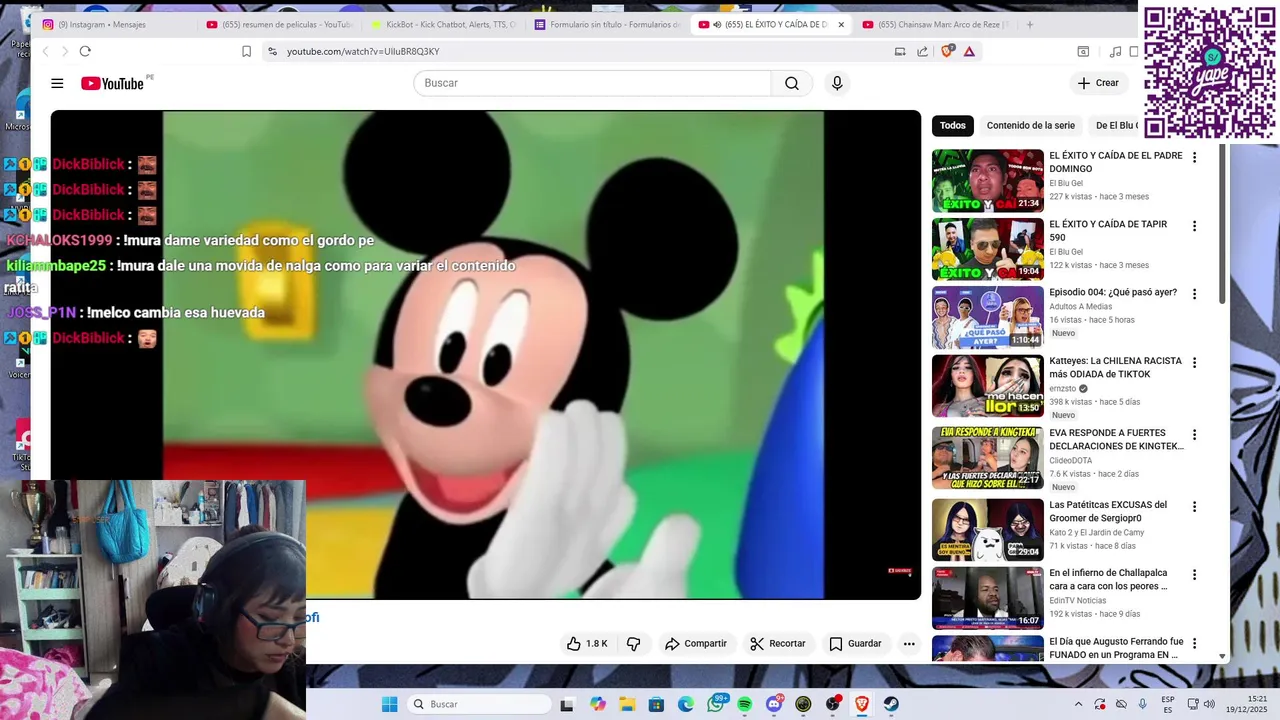Open El Éxito y Caída del Padre Domingo thumbnail
The height and width of the screenshot is (720, 1280).
[x=988, y=181]
